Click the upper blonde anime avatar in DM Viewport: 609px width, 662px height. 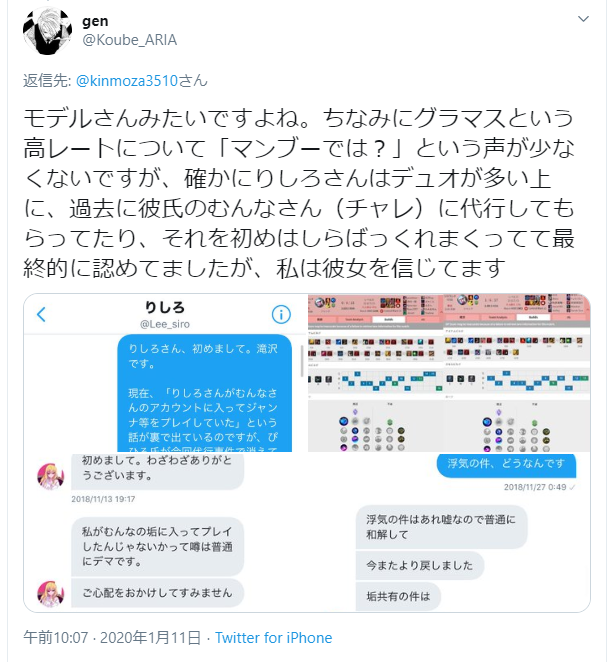[x=51, y=476]
